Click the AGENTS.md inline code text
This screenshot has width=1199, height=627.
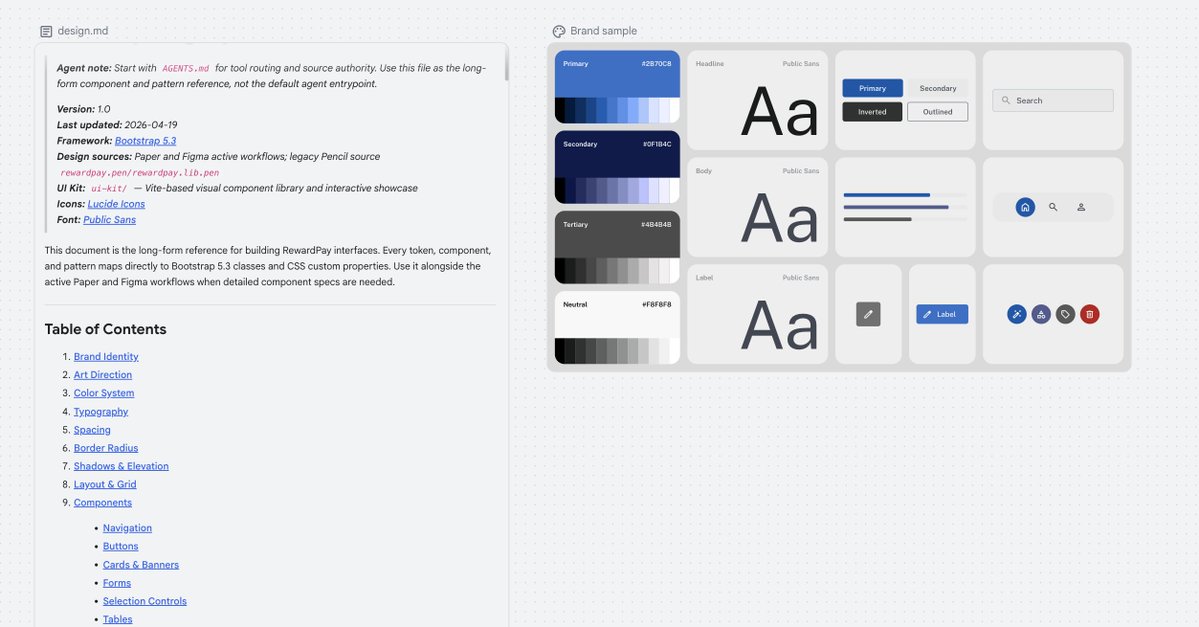coord(185,68)
